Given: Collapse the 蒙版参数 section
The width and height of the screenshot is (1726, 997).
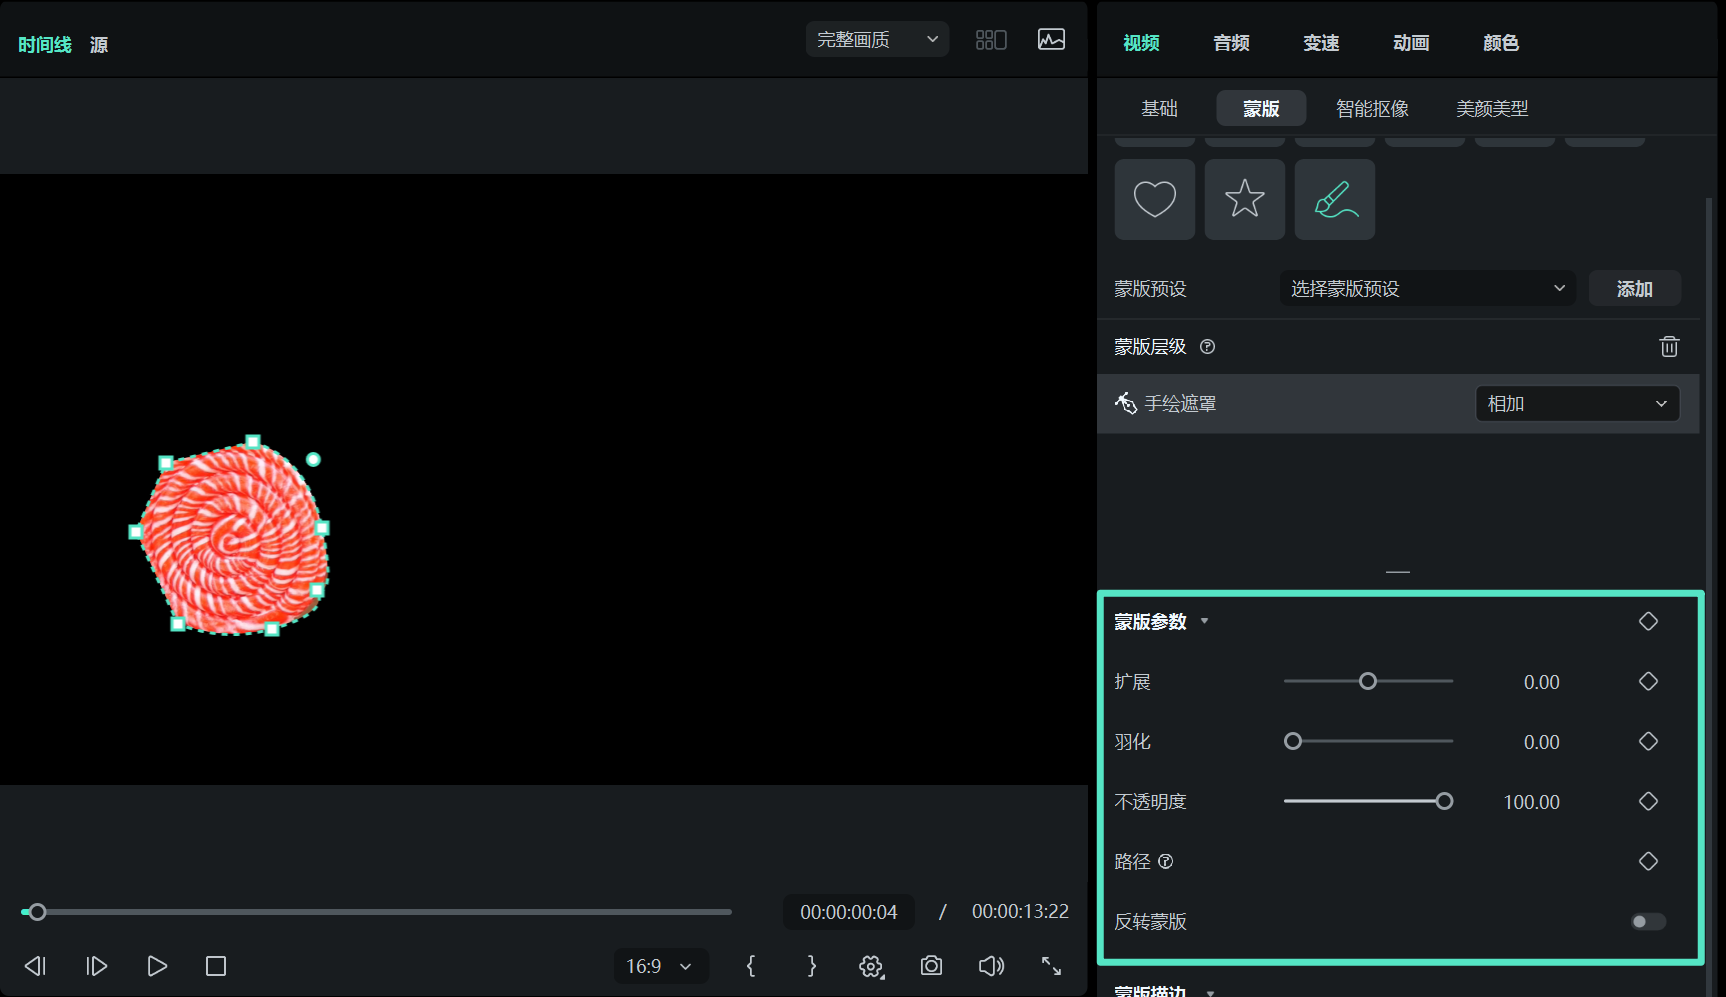Looking at the screenshot, I should coord(1205,621).
